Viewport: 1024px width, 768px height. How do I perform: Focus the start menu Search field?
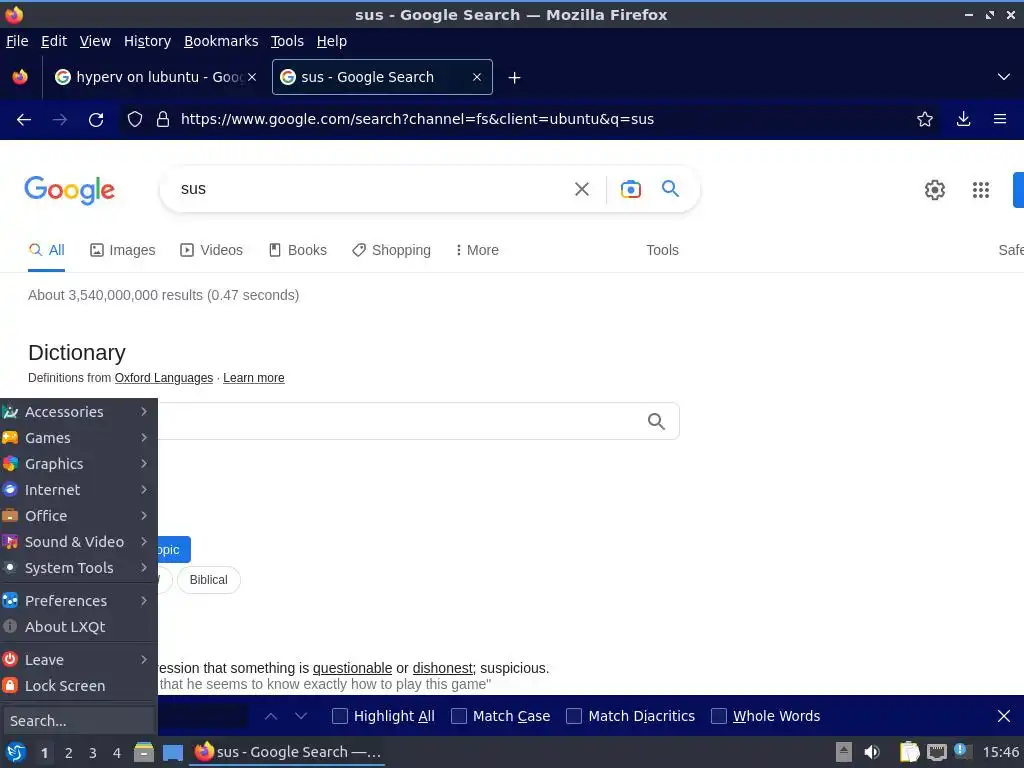(x=78, y=721)
